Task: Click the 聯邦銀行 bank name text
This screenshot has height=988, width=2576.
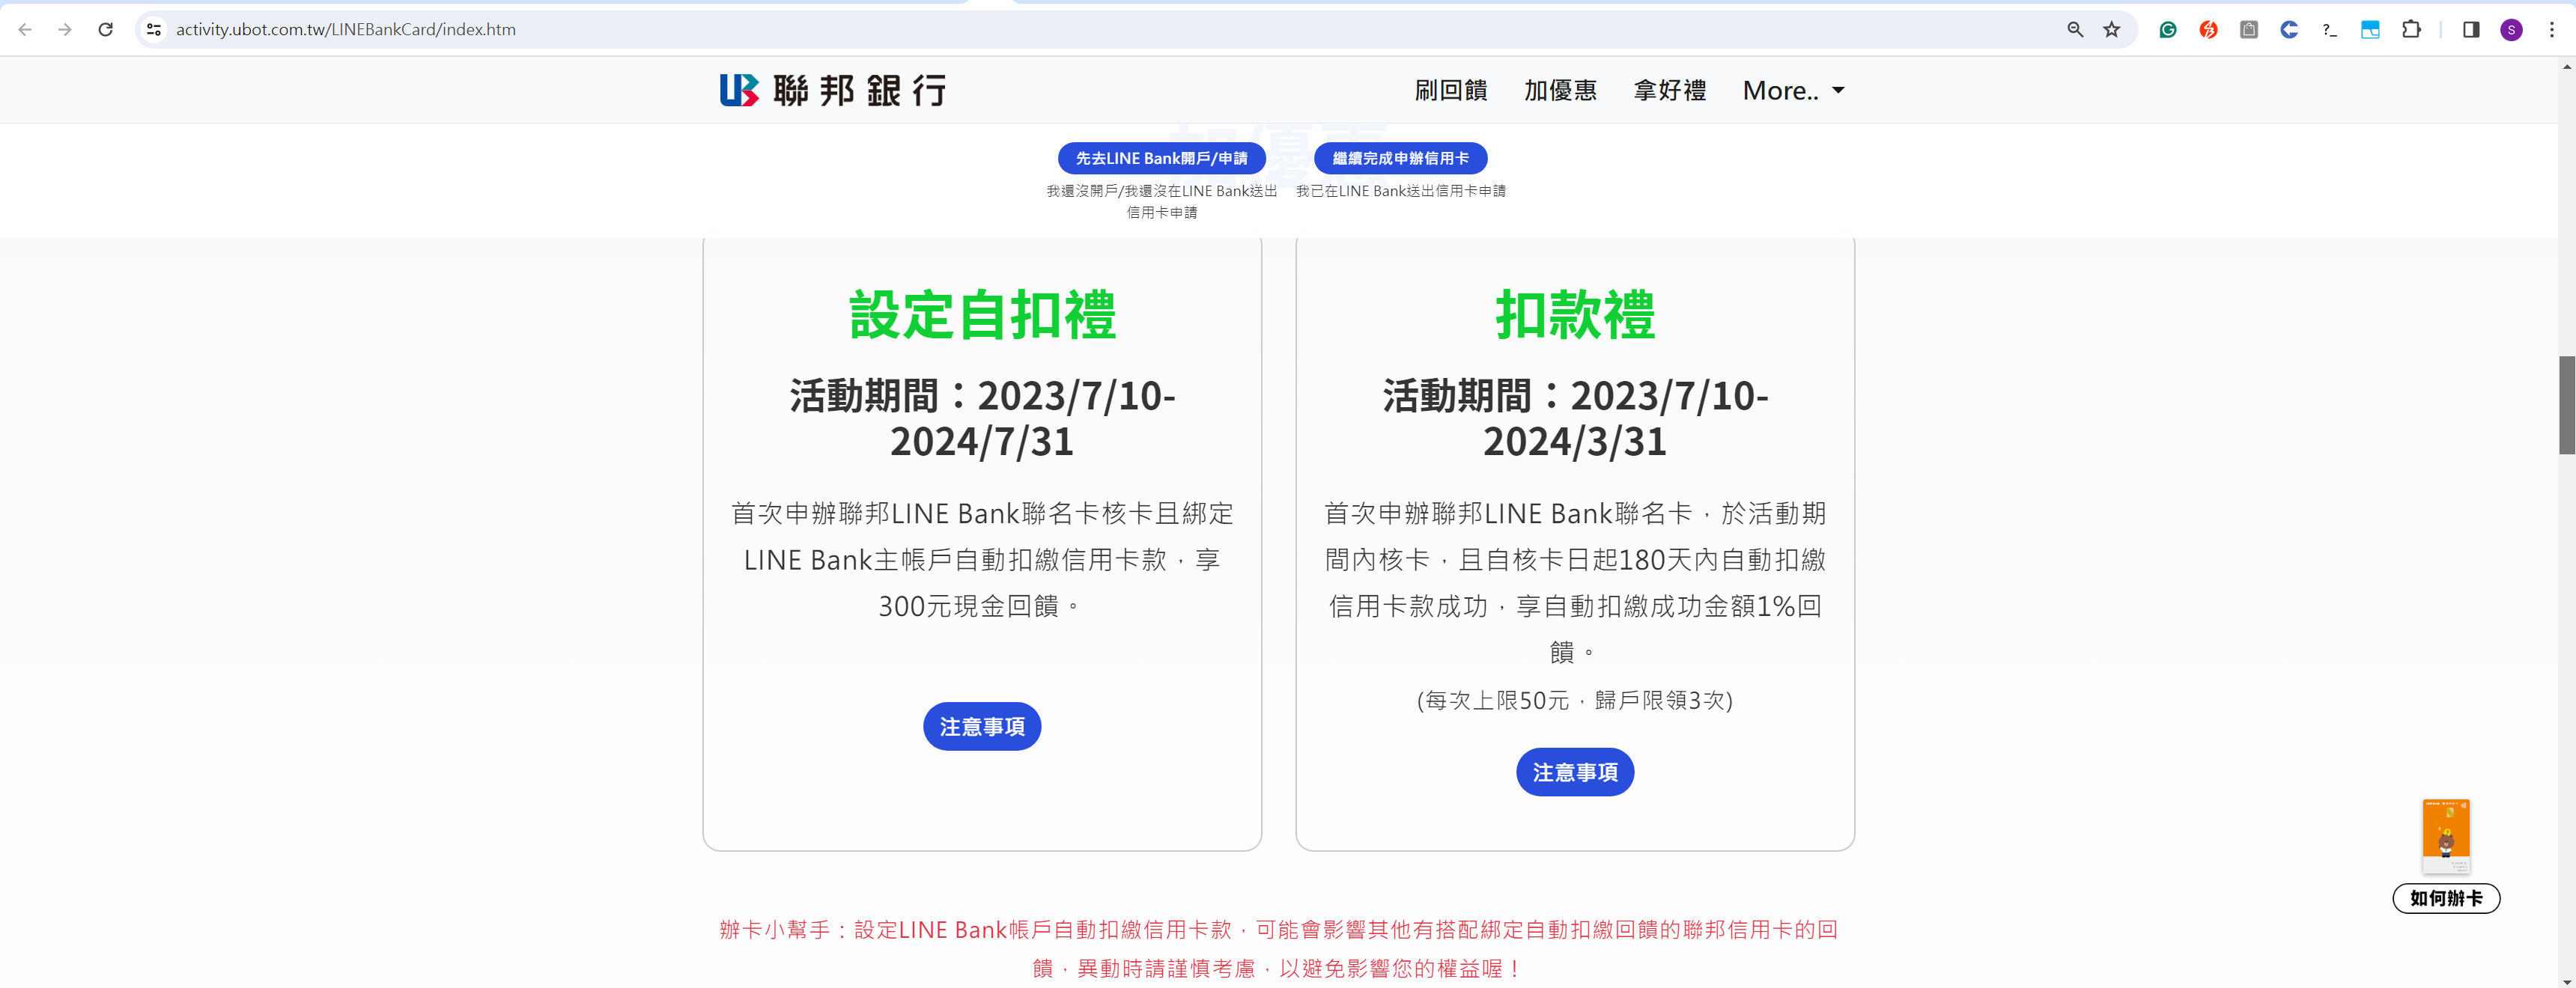Action: click(859, 90)
